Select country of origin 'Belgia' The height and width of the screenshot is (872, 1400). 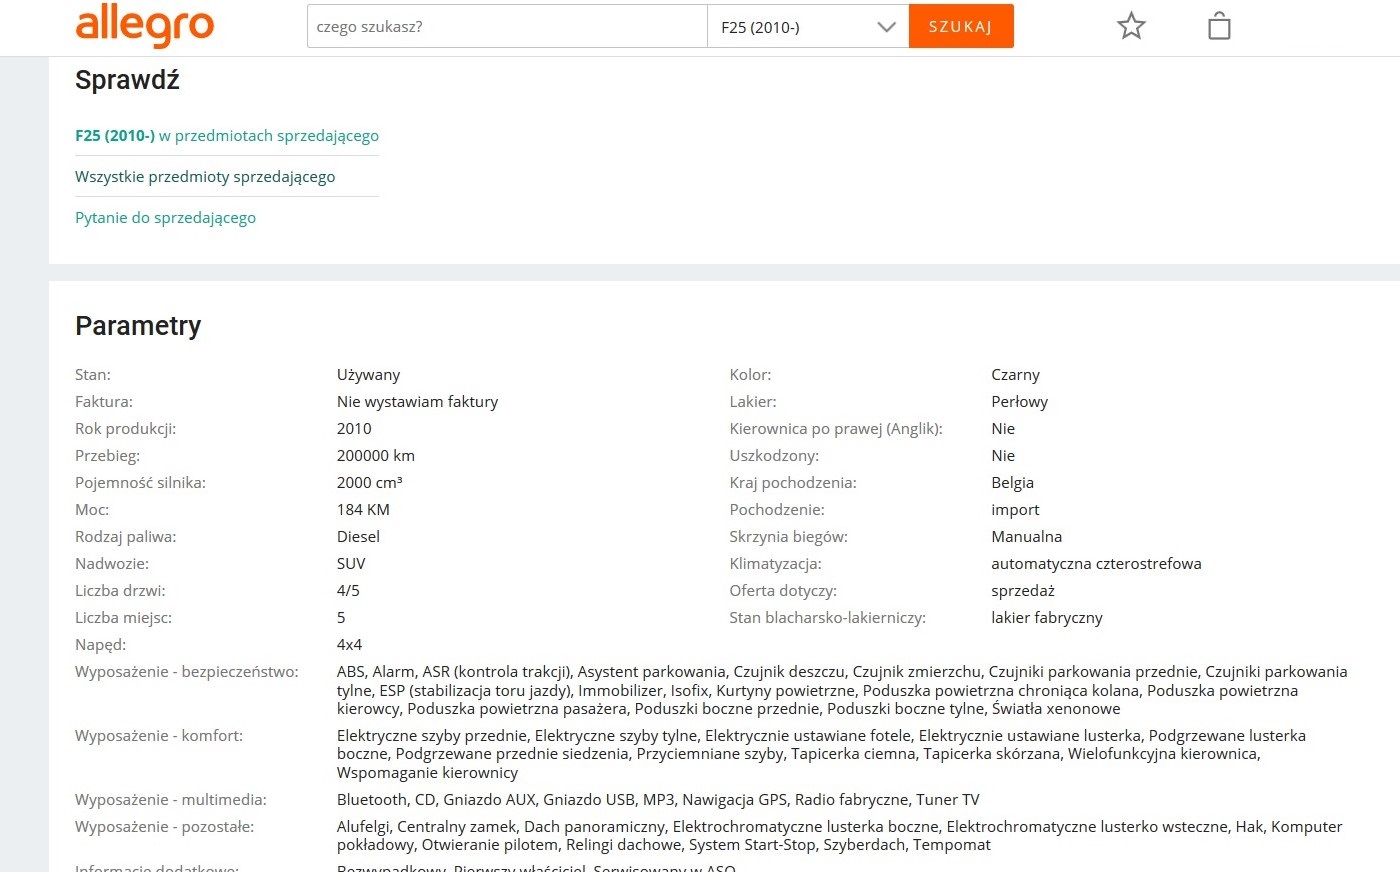pos(1012,483)
